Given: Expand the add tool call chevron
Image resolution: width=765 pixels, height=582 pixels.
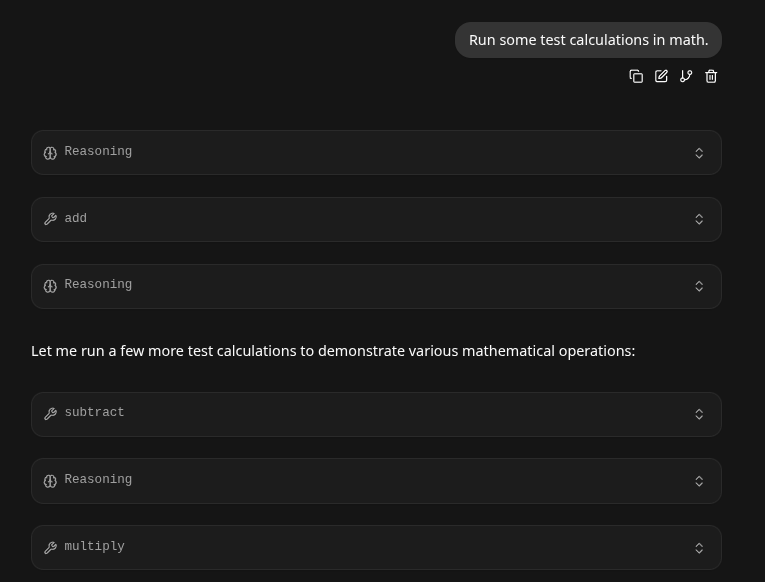Looking at the screenshot, I should pos(699,219).
